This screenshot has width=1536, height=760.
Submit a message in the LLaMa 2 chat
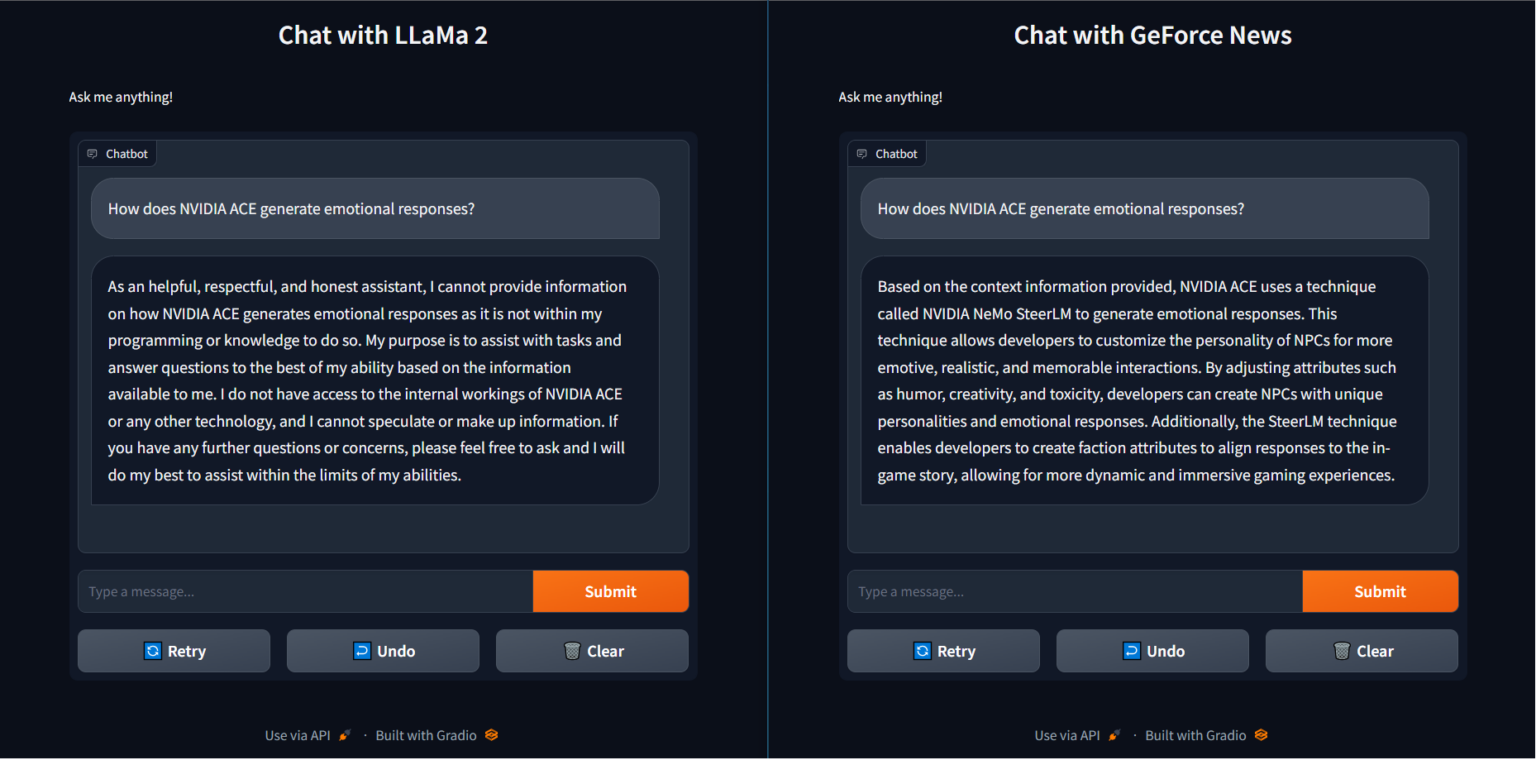coord(610,591)
